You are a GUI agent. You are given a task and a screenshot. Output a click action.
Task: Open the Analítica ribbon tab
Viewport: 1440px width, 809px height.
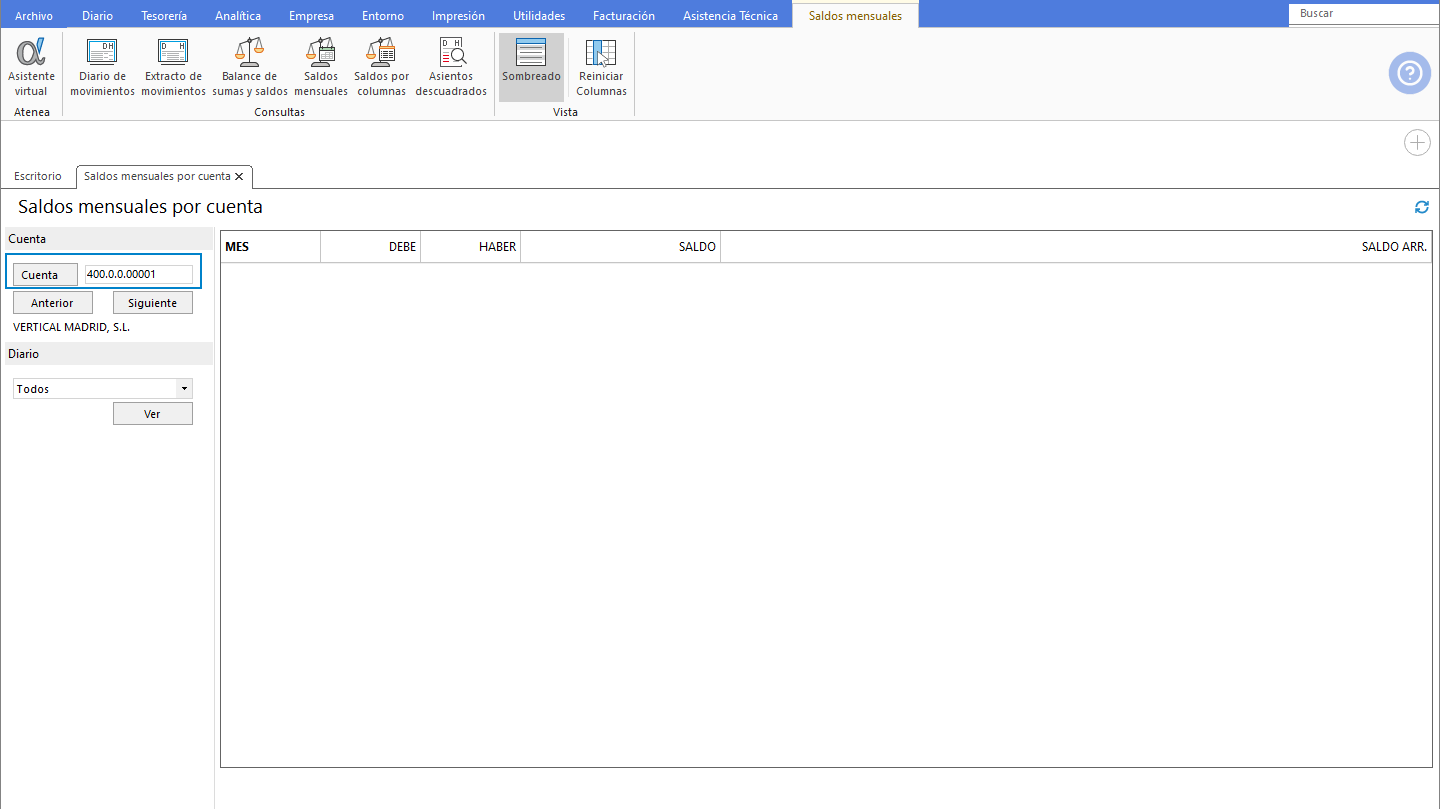click(238, 15)
